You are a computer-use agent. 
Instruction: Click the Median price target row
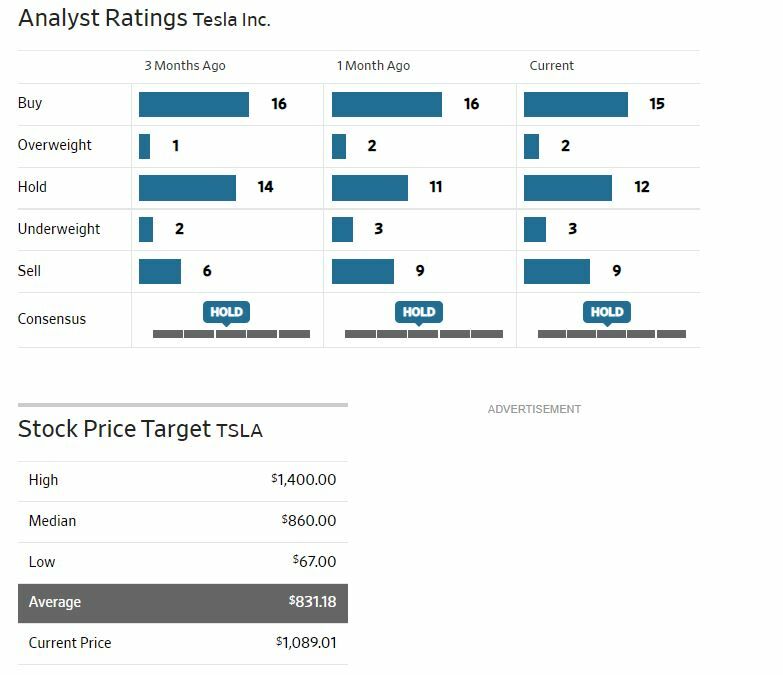[183, 521]
